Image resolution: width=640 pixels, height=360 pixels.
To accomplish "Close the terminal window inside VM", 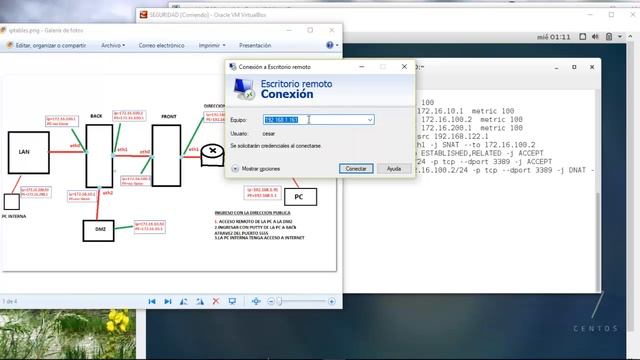I will (592, 67).
